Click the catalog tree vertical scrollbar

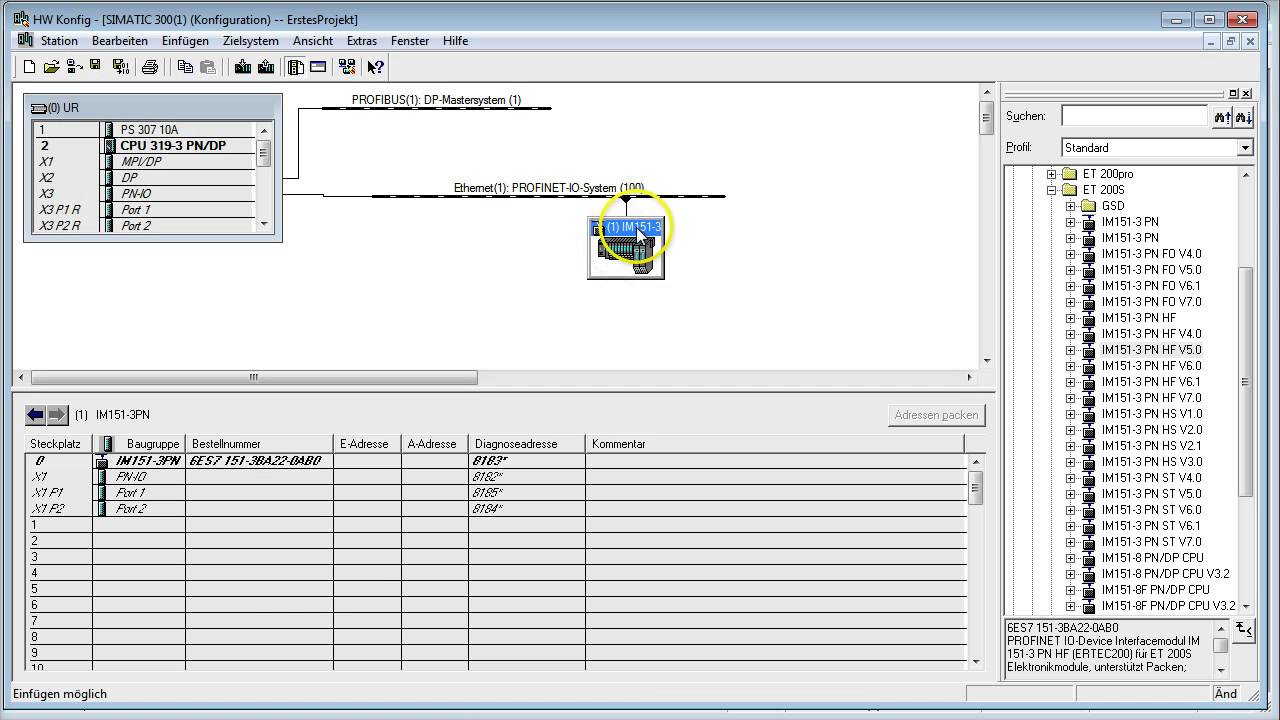(x=1245, y=381)
